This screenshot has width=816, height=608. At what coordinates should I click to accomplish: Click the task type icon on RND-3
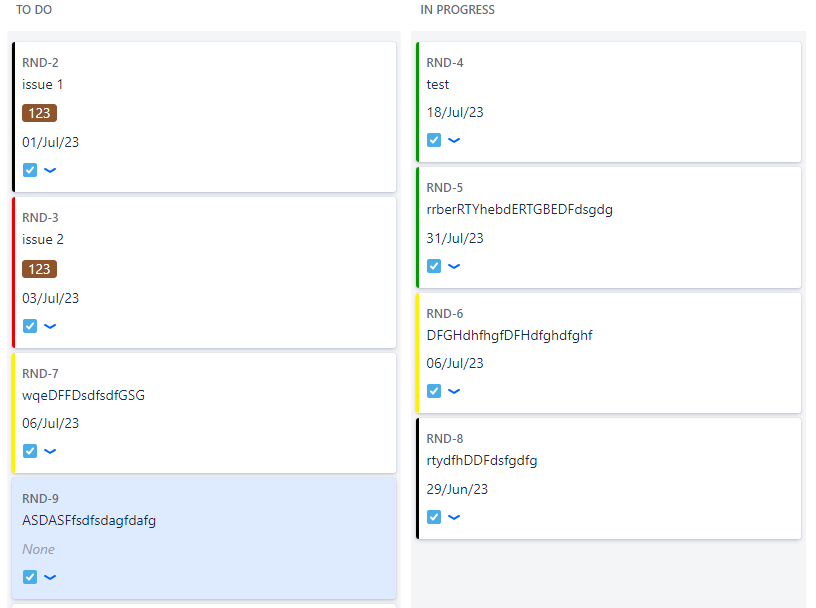click(x=31, y=326)
